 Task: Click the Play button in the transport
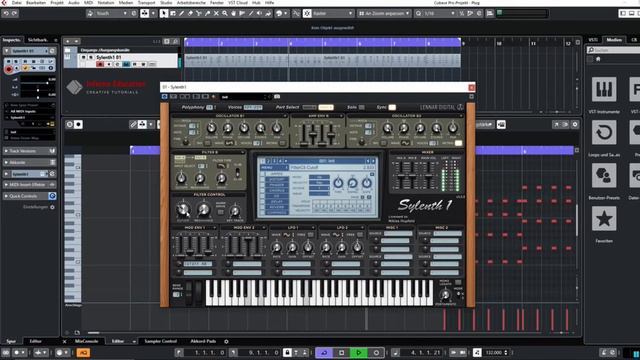click(x=358, y=353)
